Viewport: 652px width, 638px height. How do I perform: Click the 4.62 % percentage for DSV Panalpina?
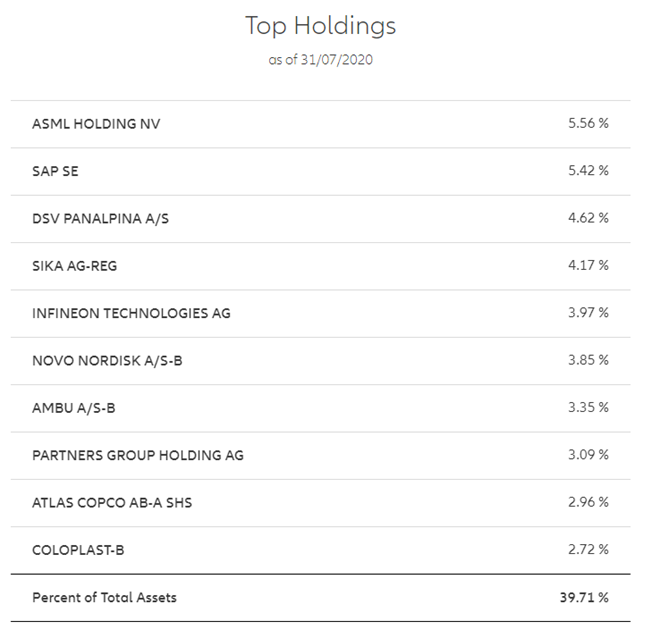click(x=587, y=218)
